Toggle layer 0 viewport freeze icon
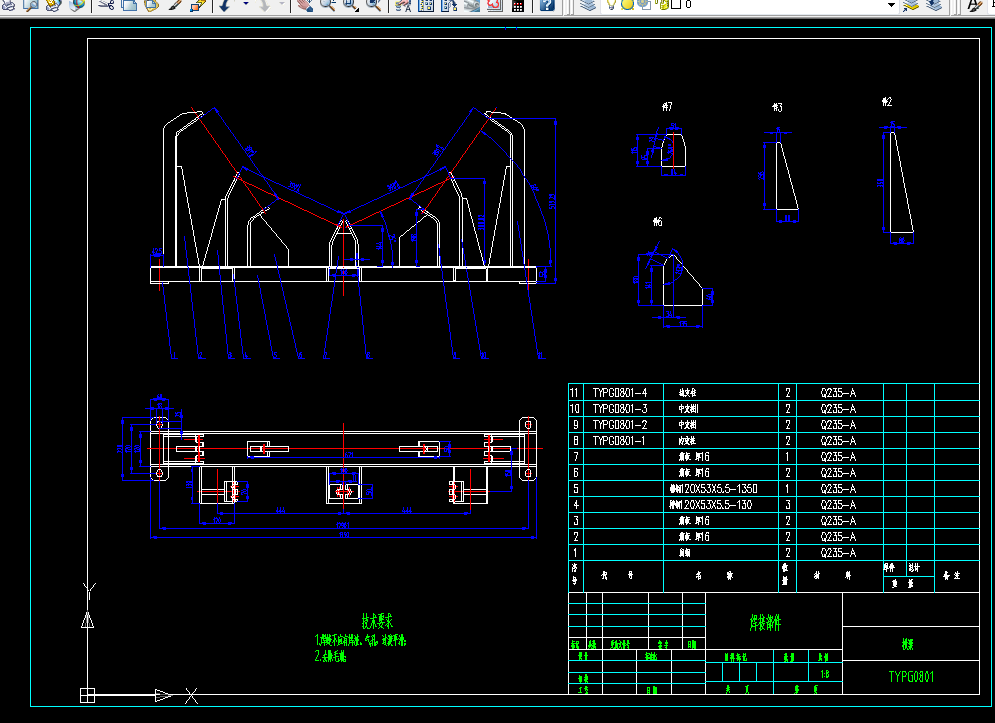This screenshot has width=995, height=723. pyautogui.click(x=643, y=4)
